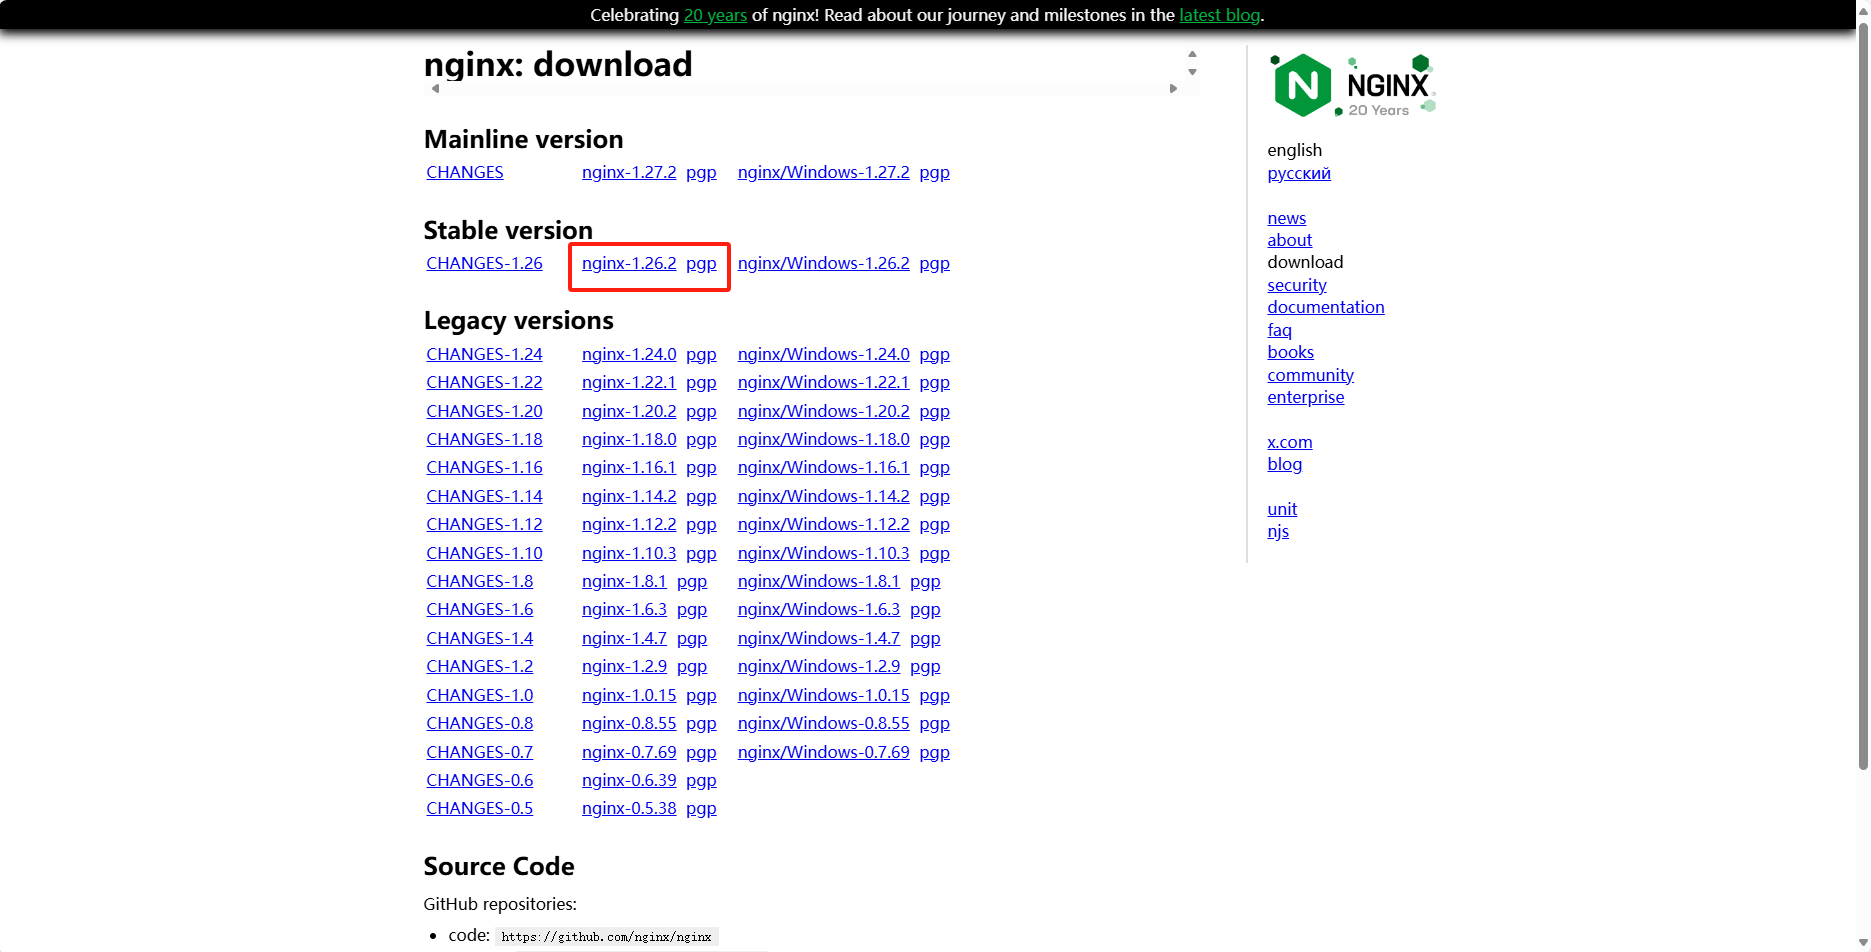Download nginx/Windows-1.24.0

coord(824,354)
